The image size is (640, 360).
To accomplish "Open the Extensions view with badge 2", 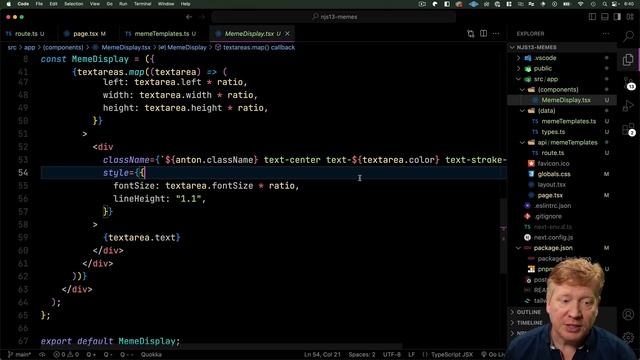I will coord(628,129).
